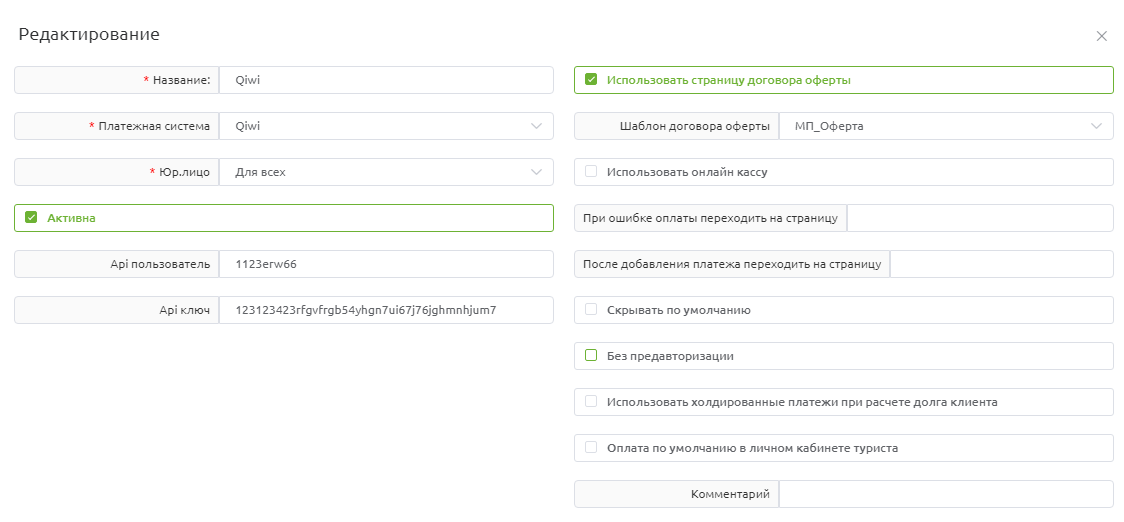Viewport: 1124px width, 522px height.
Task: Open the Платежная система dropdown
Action: (386, 126)
